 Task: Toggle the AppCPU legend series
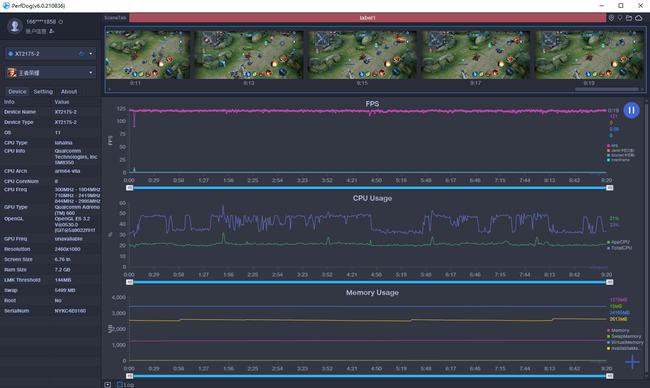click(x=618, y=242)
